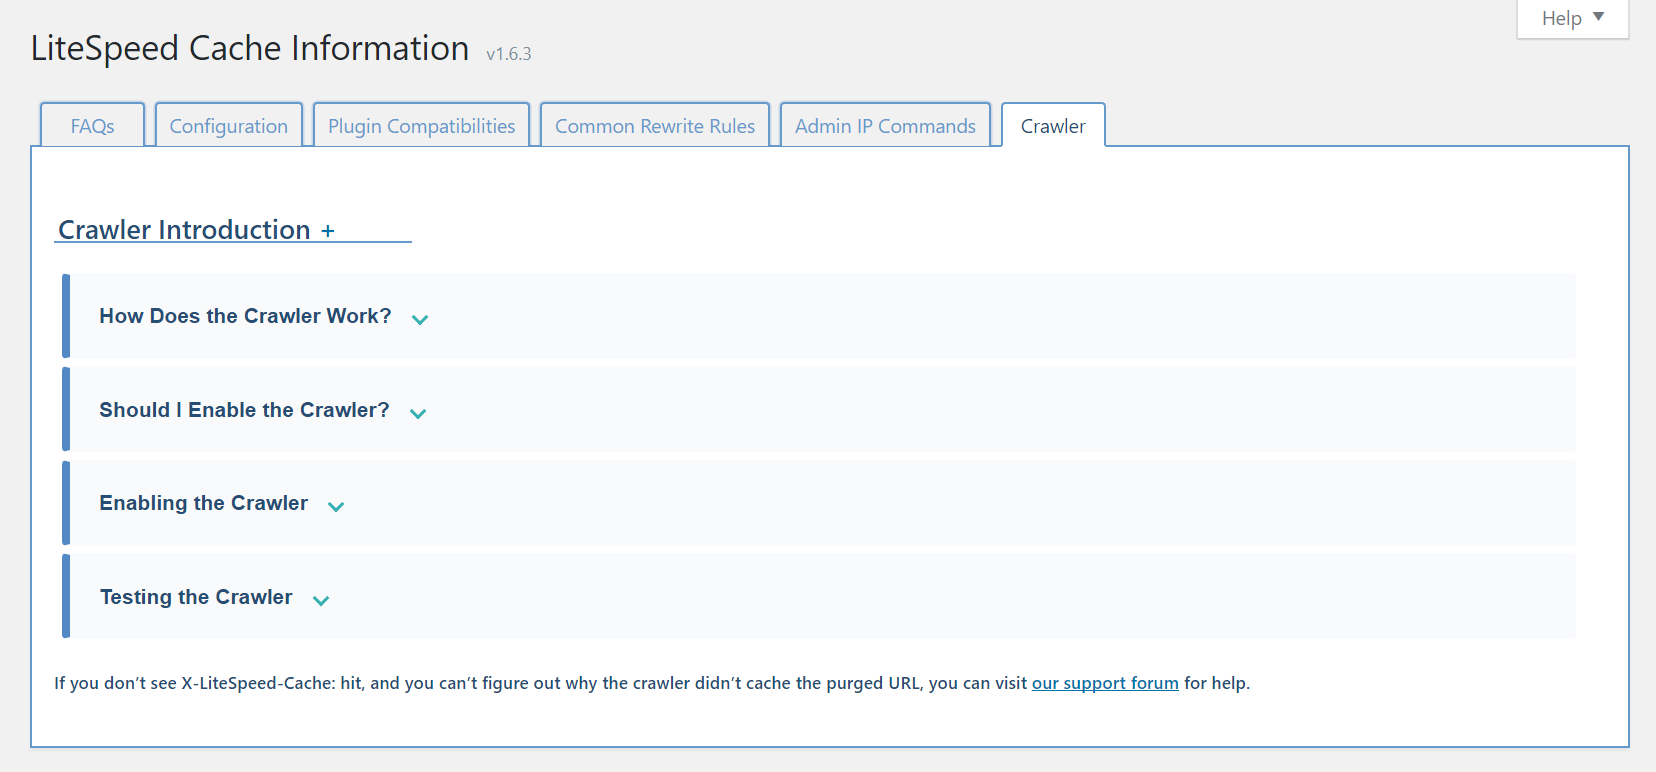Go to the Admin IP Commands tab
Image resolution: width=1656 pixels, height=772 pixels.
(x=885, y=125)
